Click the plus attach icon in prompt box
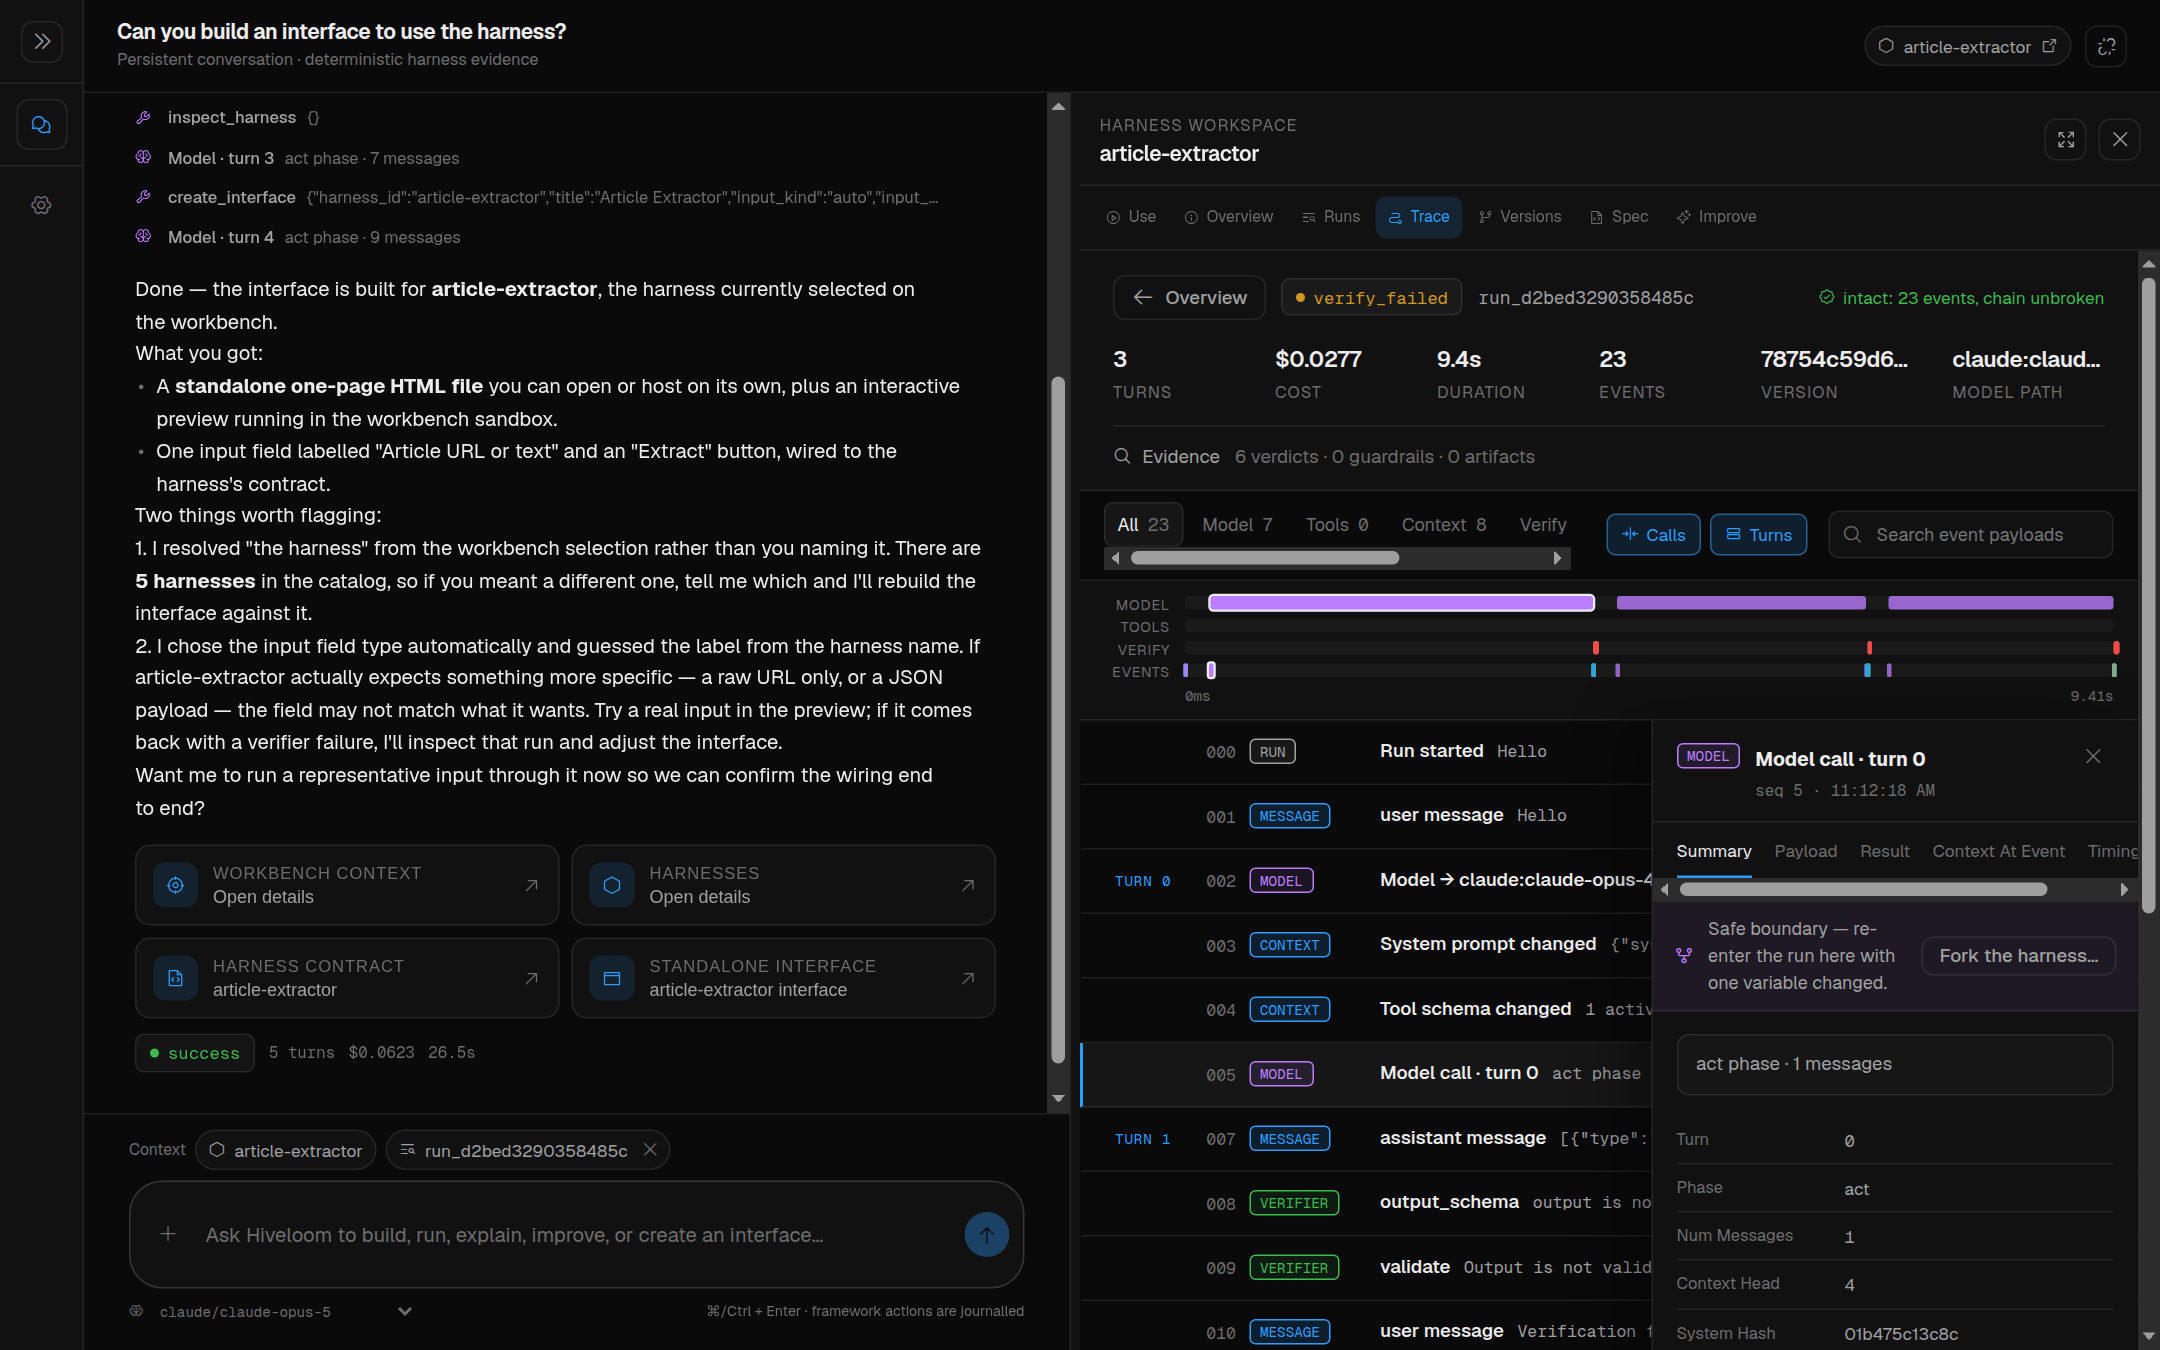 click(168, 1234)
